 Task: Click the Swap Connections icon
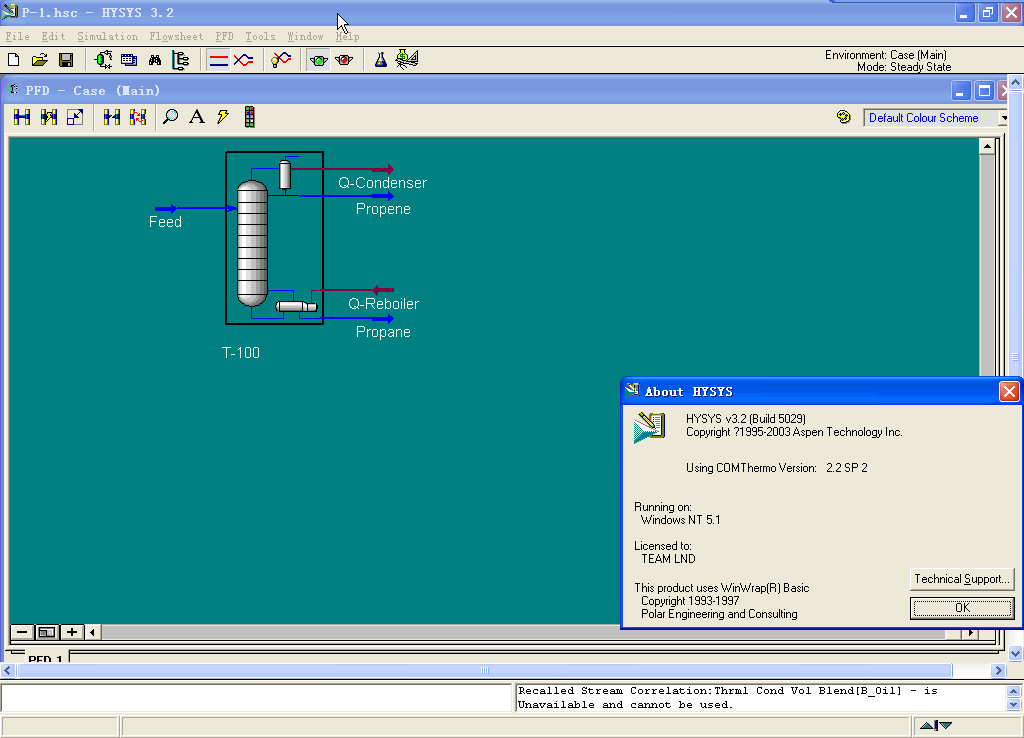138,117
